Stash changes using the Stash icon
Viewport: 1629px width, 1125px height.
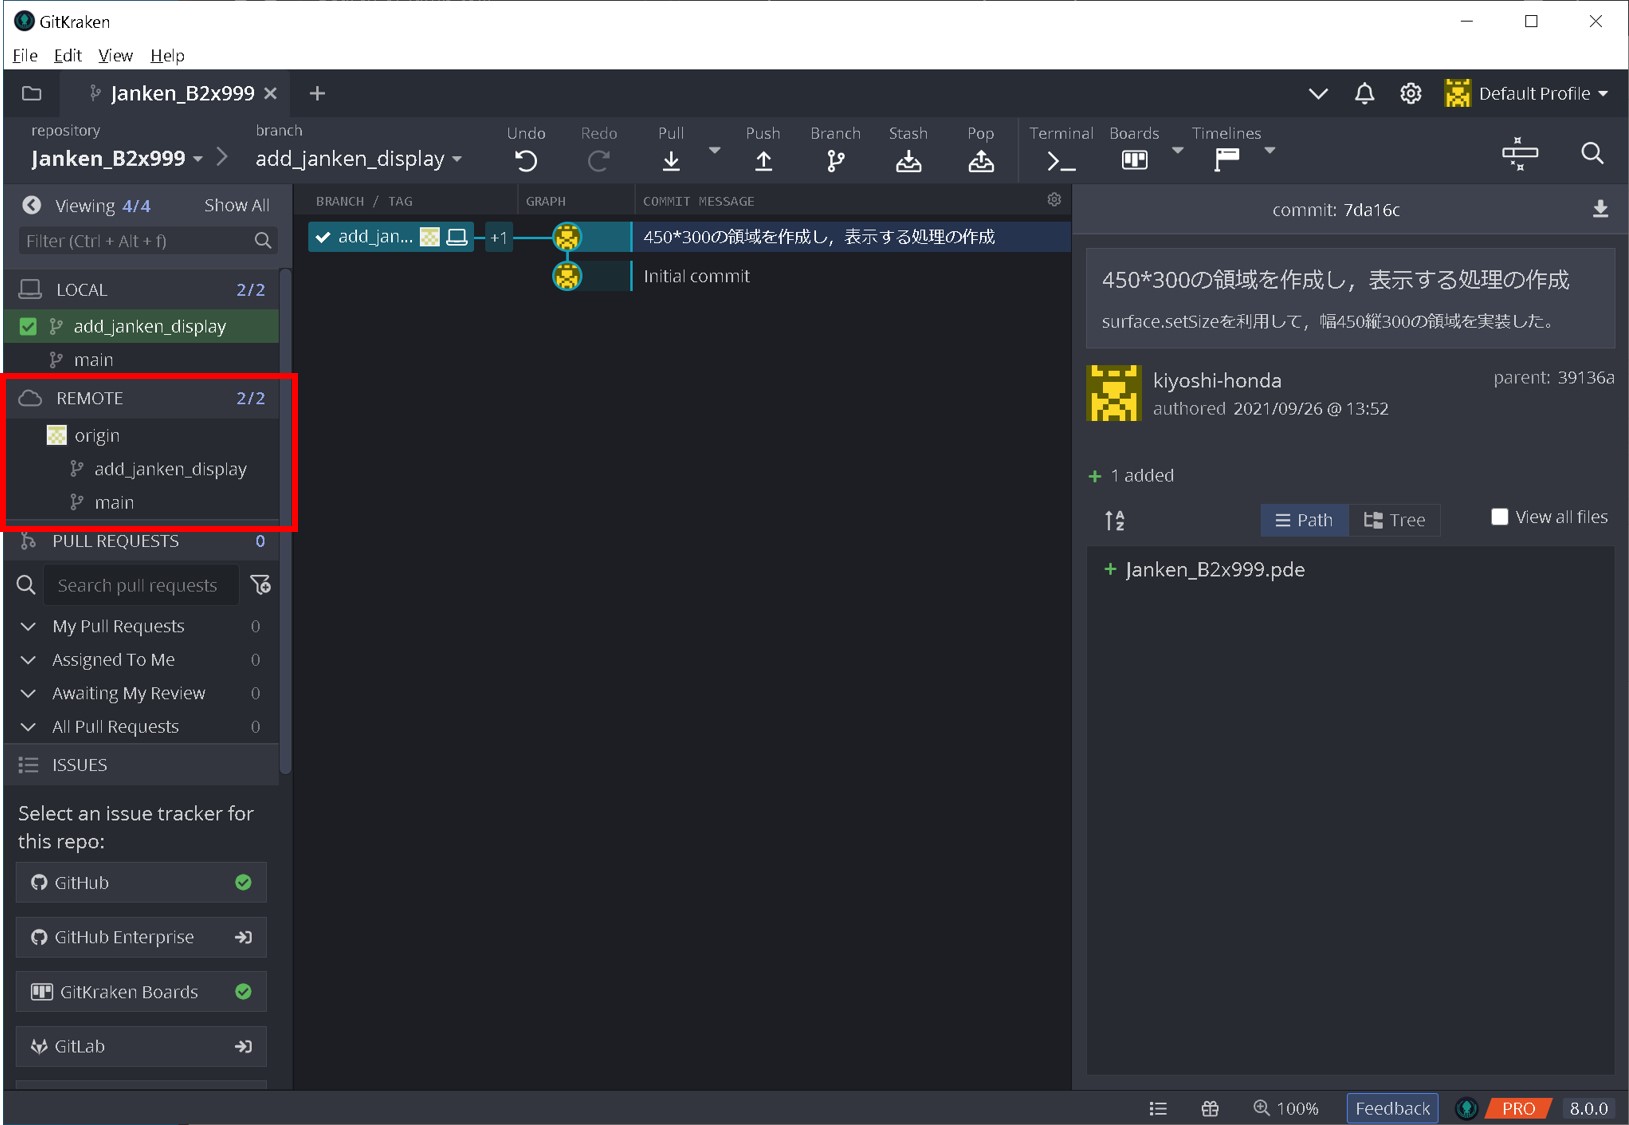908,160
